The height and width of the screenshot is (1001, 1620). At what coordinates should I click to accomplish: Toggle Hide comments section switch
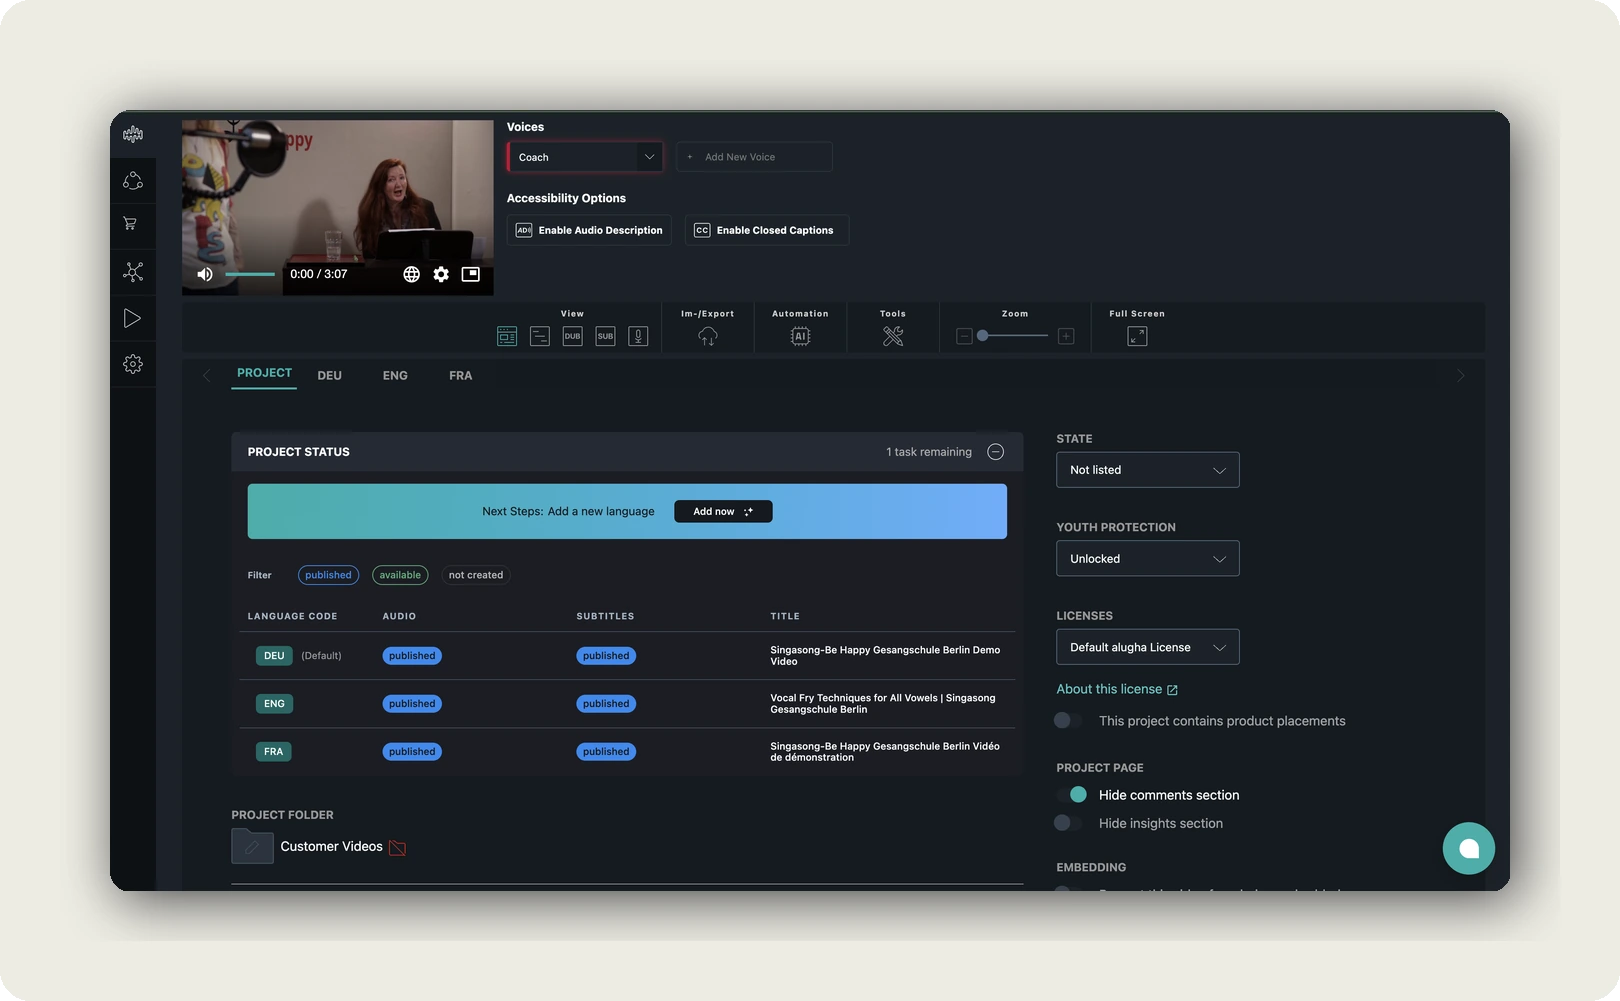(x=1072, y=794)
